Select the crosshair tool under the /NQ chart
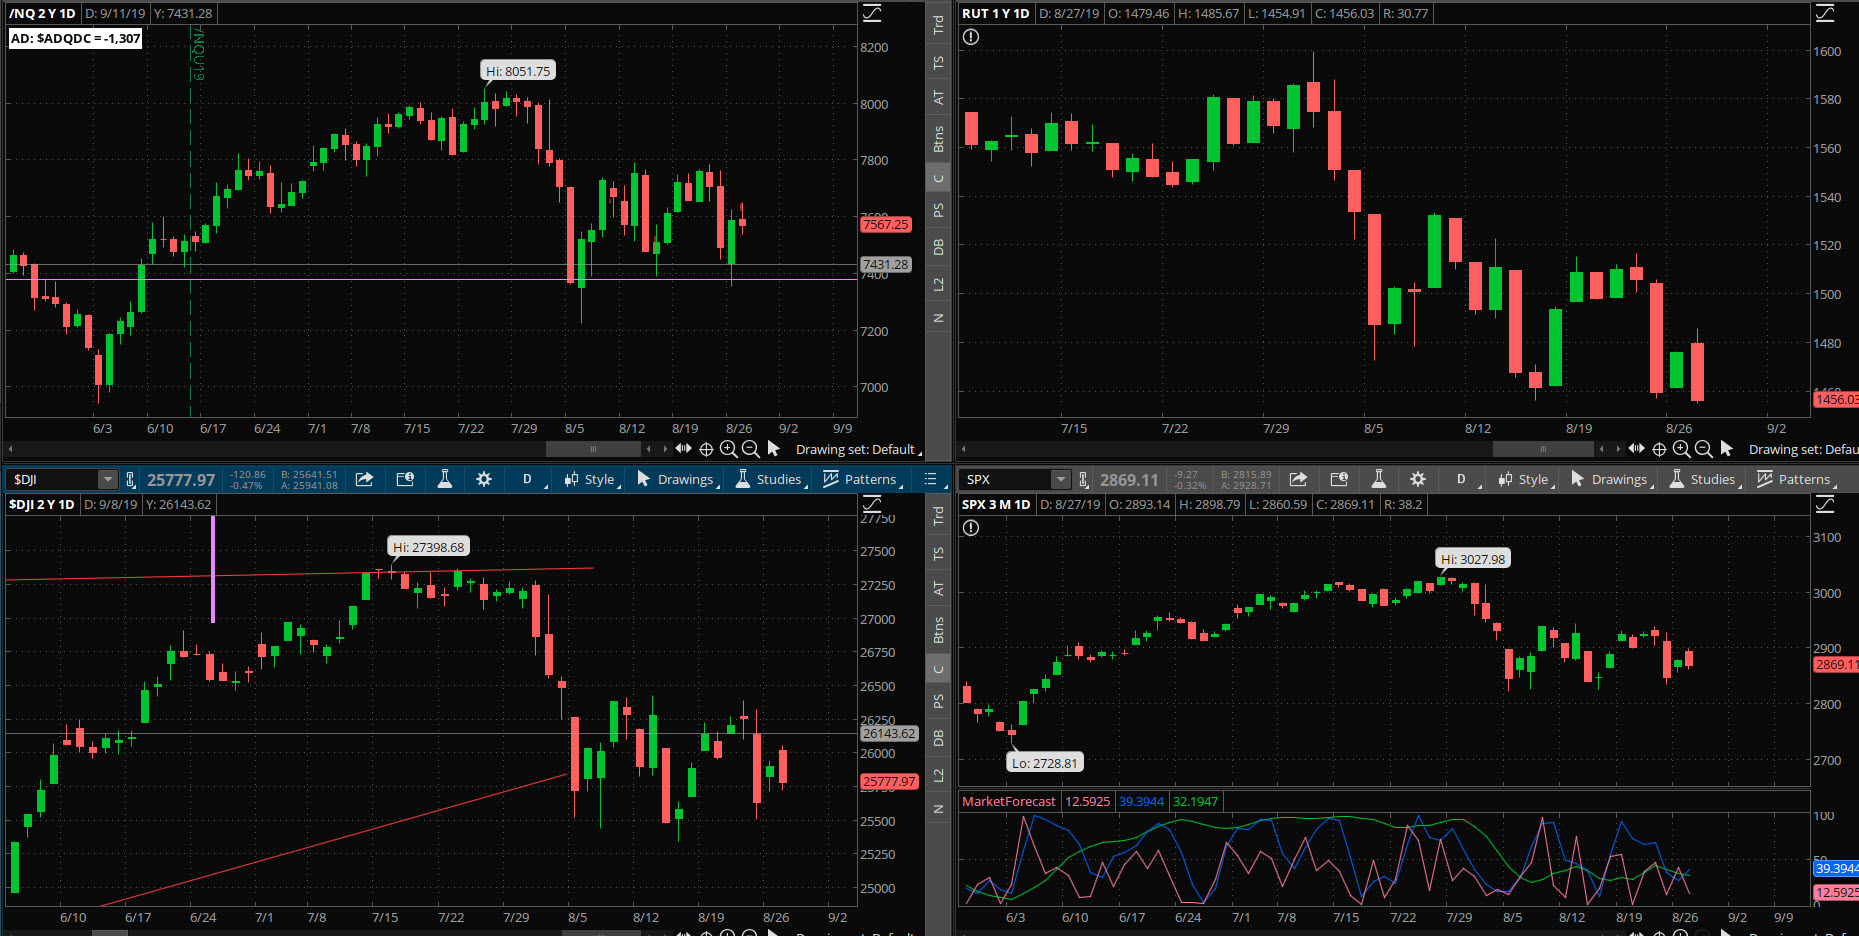The height and width of the screenshot is (936, 1859). point(706,449)
